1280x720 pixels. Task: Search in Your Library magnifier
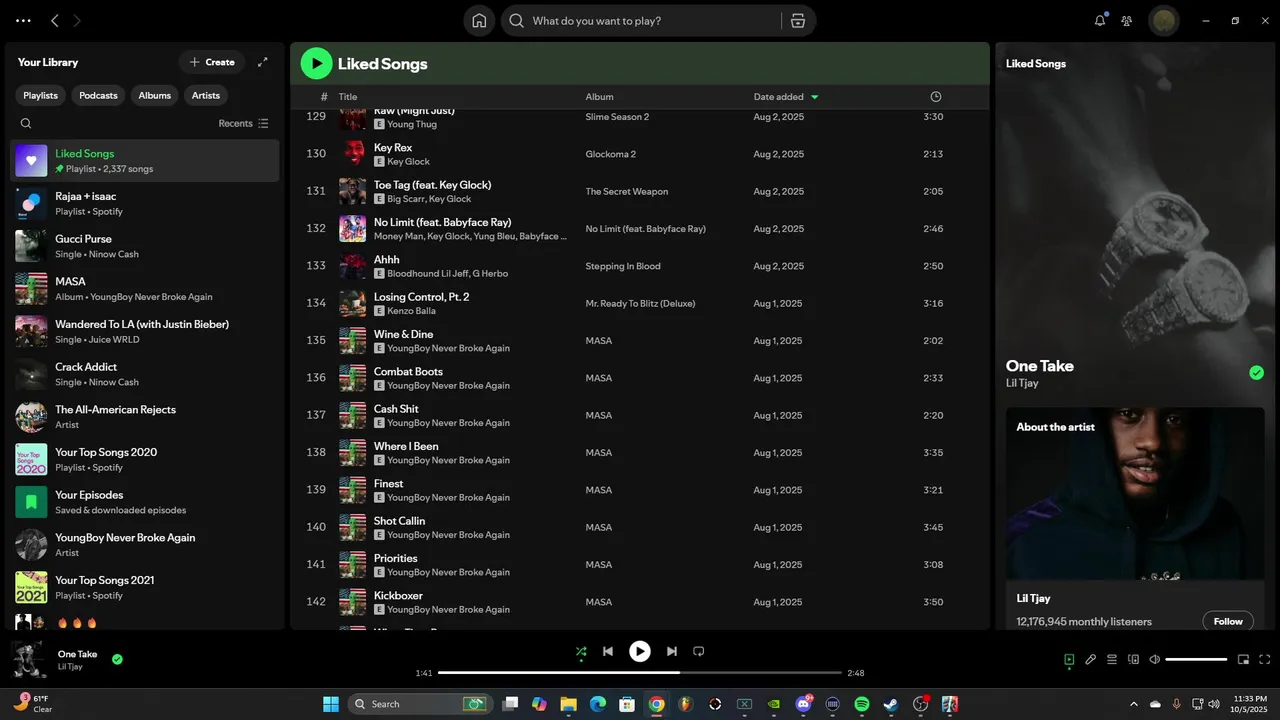click(x=26, y=123)
